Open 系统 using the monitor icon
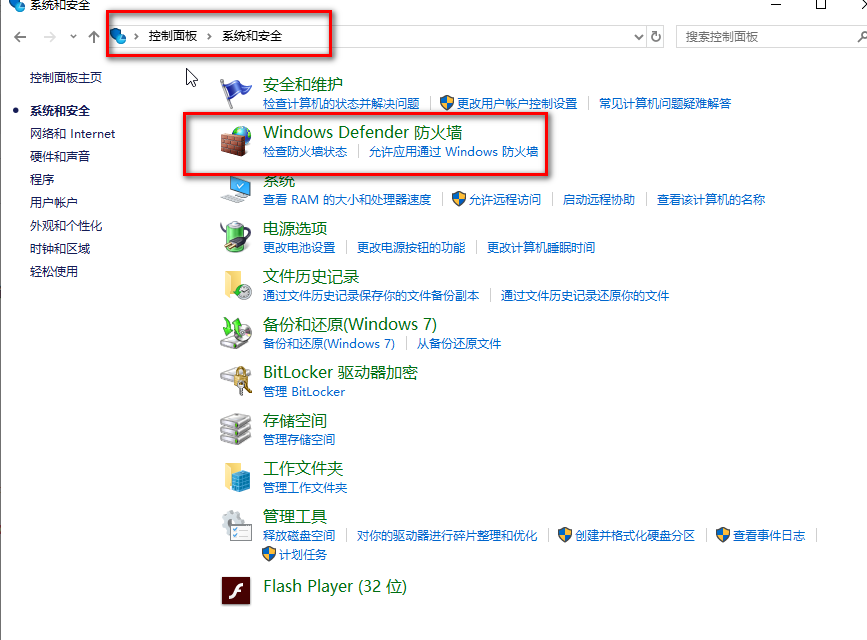 point(236,189)
